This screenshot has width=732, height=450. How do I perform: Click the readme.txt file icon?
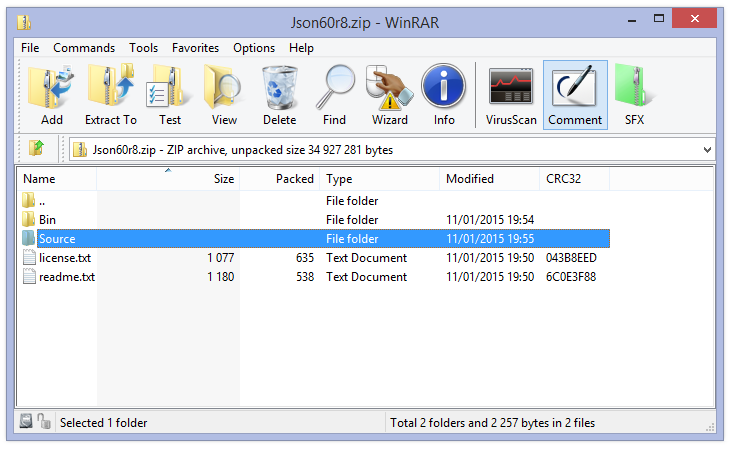pyautogui.click(x=29, y=276)
